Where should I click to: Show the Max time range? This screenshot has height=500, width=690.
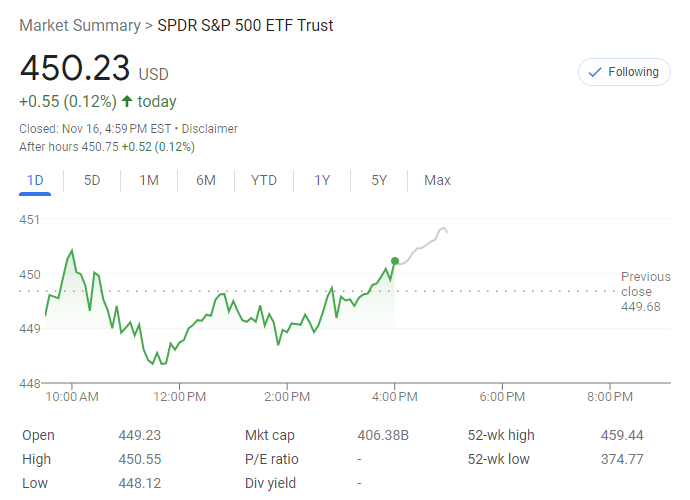(437, 180)
